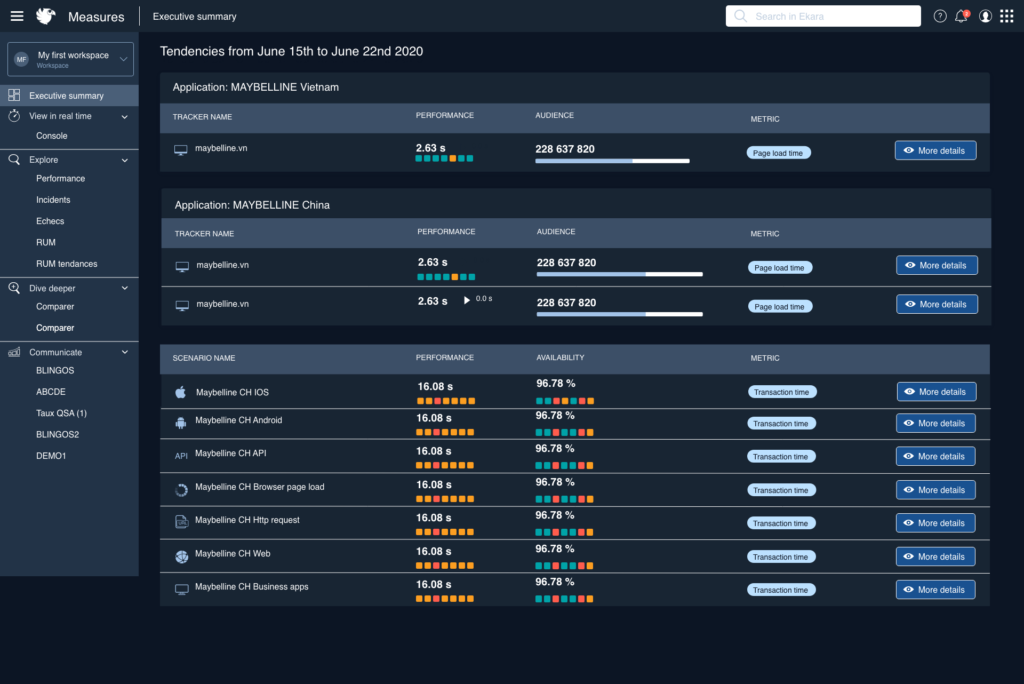Click More details for Maybelline CH Http request
The height and width of the screenshot is (684, 1024).
[936, 523]
